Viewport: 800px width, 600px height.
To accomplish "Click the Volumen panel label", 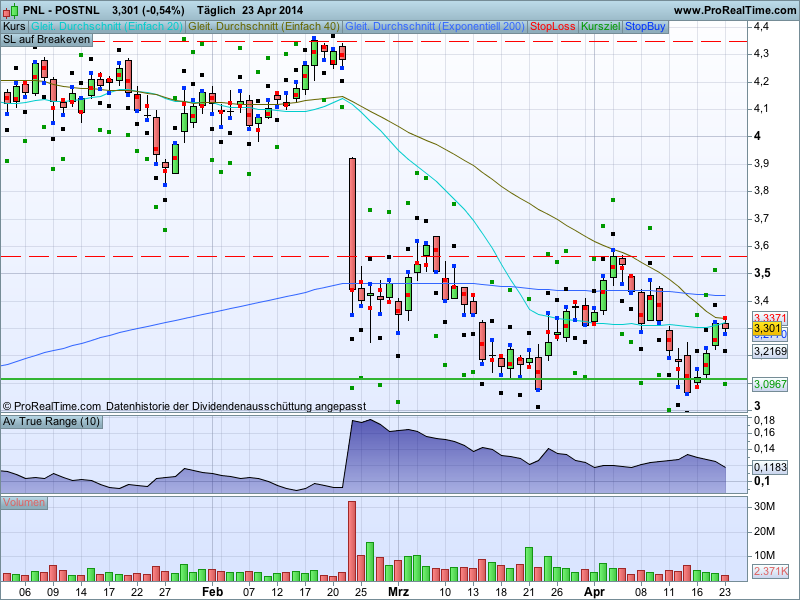I will click(x=25, y=502).
